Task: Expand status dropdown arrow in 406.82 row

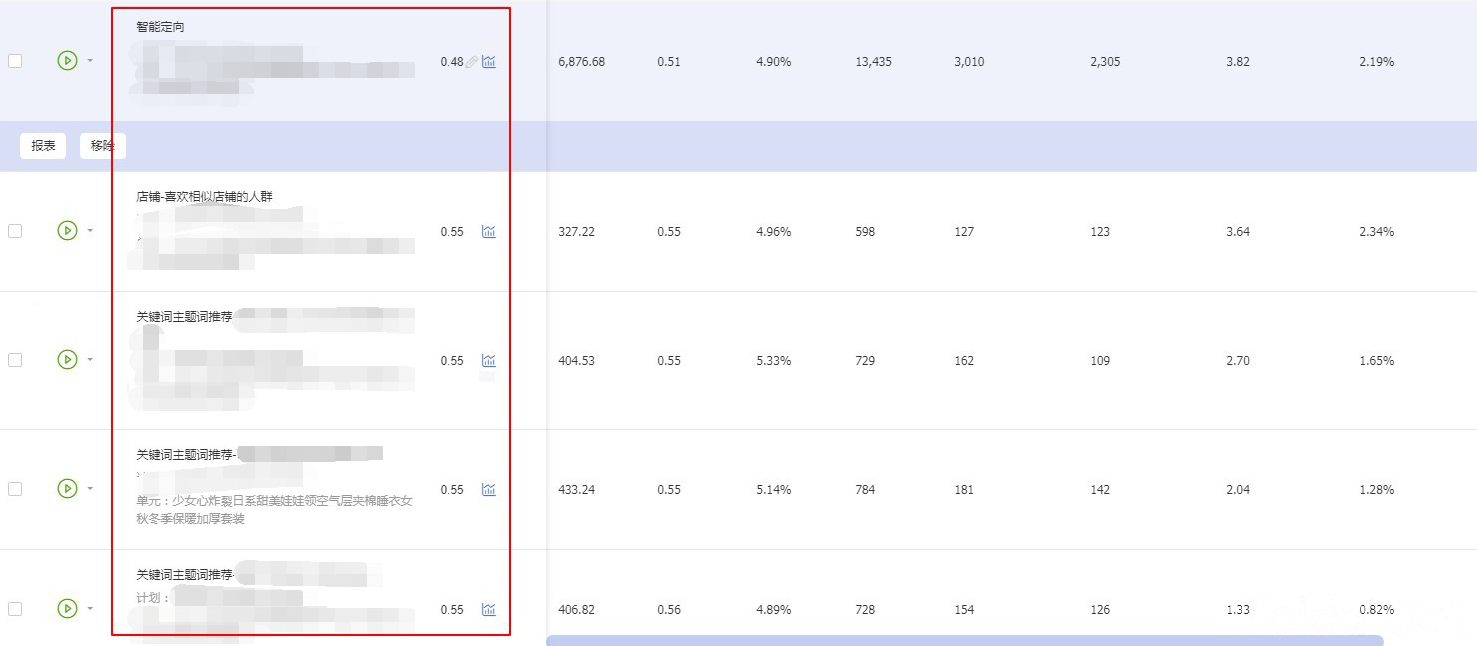Action: [x=90, y=609]
